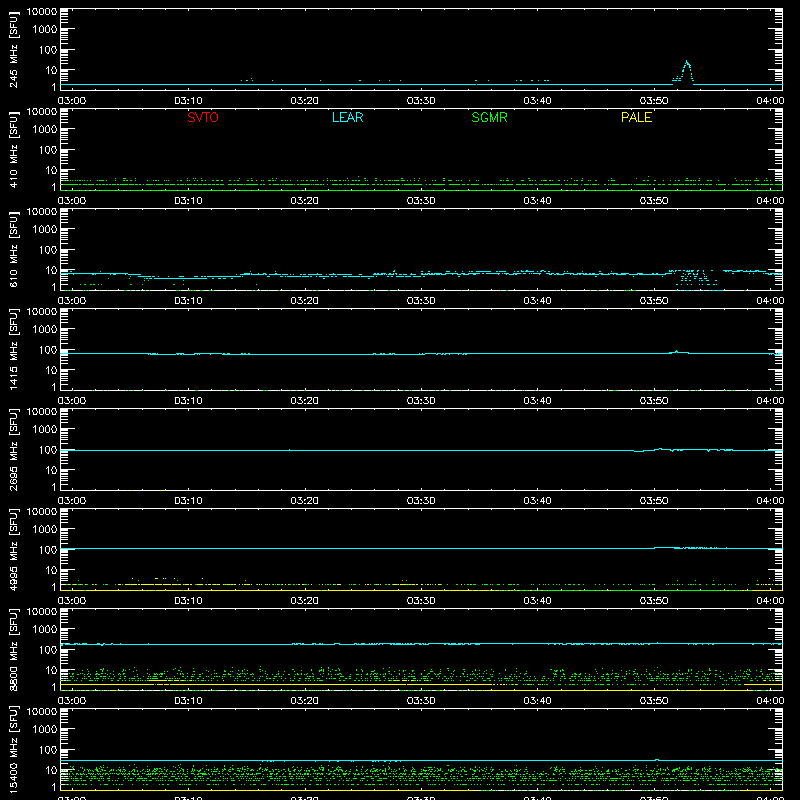This screenshot has width=800, height=800.
Task: Click the 03:10 tick under the 4995 MHz panel
Action: pos(188,601)
